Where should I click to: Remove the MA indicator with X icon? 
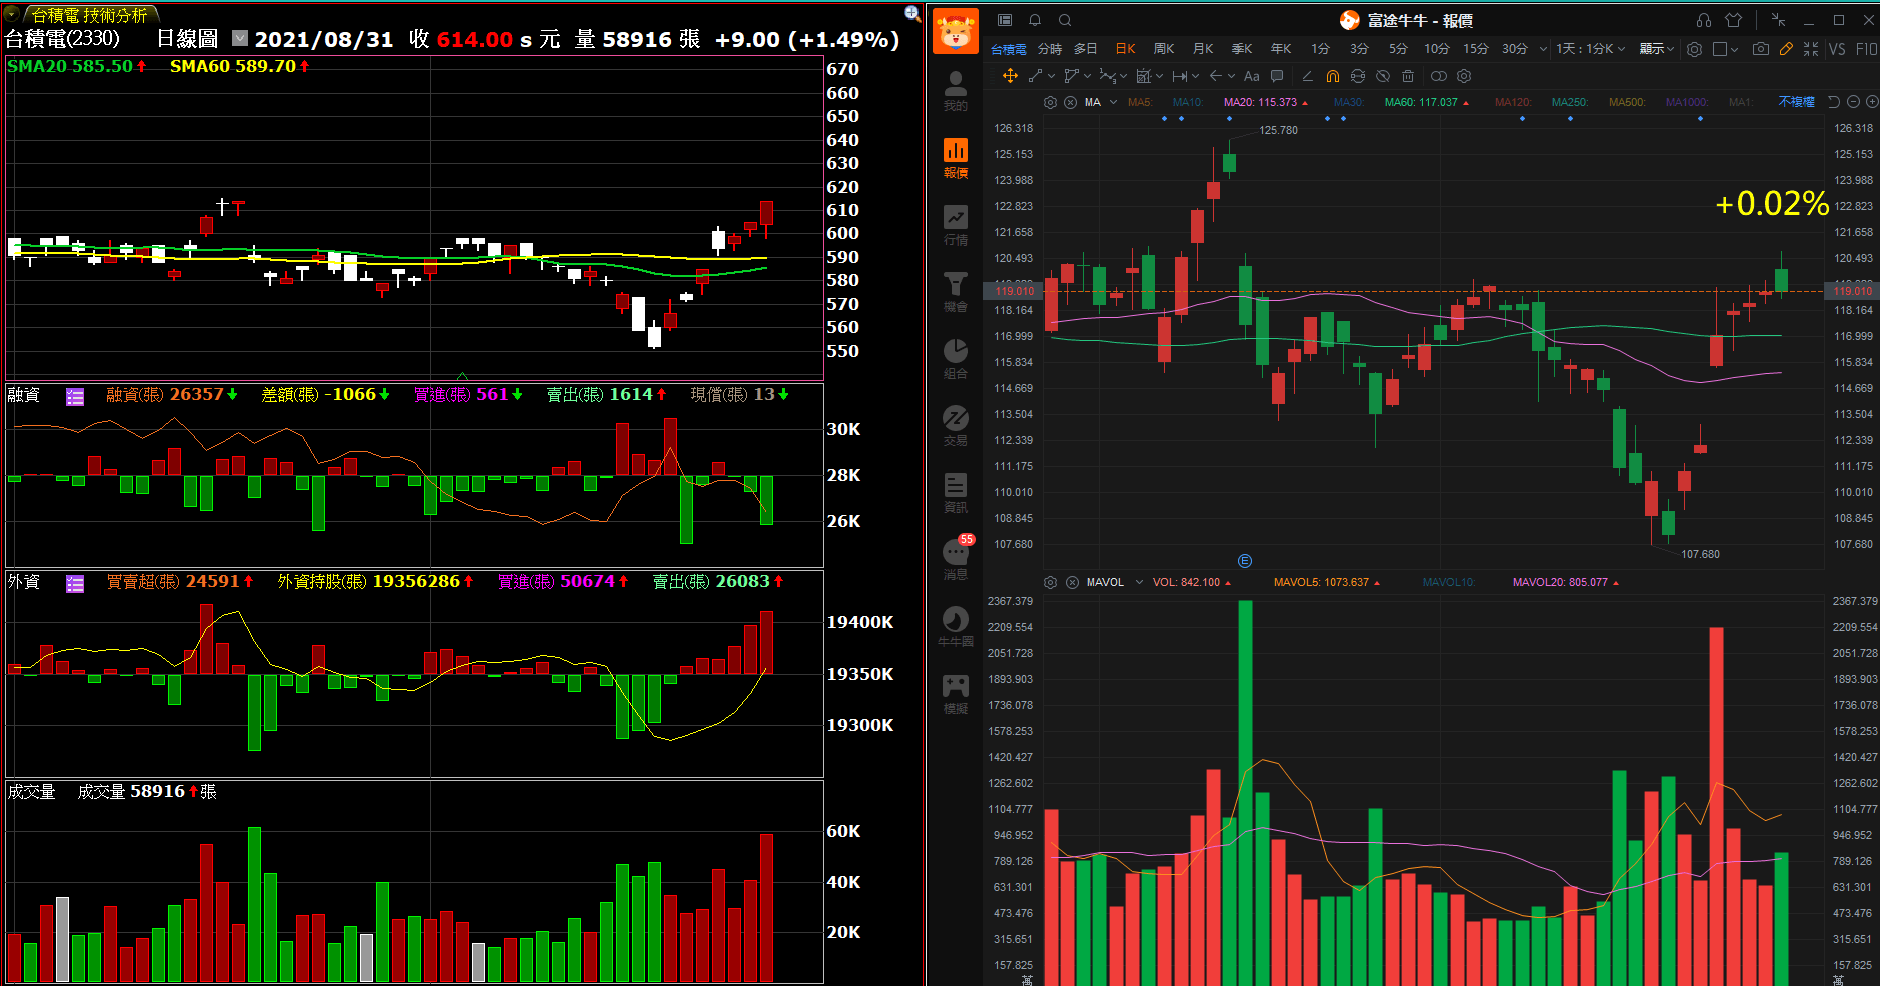1070,102
